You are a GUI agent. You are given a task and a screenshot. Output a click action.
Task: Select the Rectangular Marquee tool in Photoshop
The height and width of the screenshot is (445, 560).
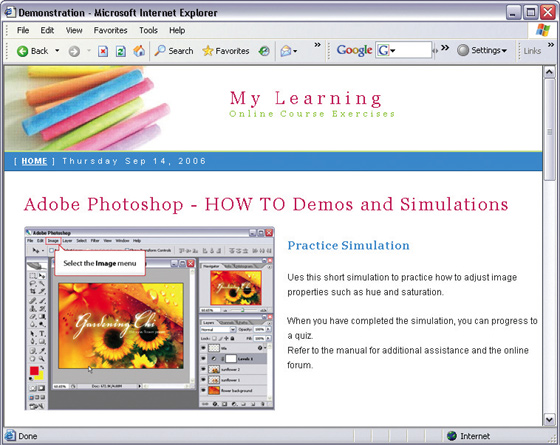(x=32, y=276)
